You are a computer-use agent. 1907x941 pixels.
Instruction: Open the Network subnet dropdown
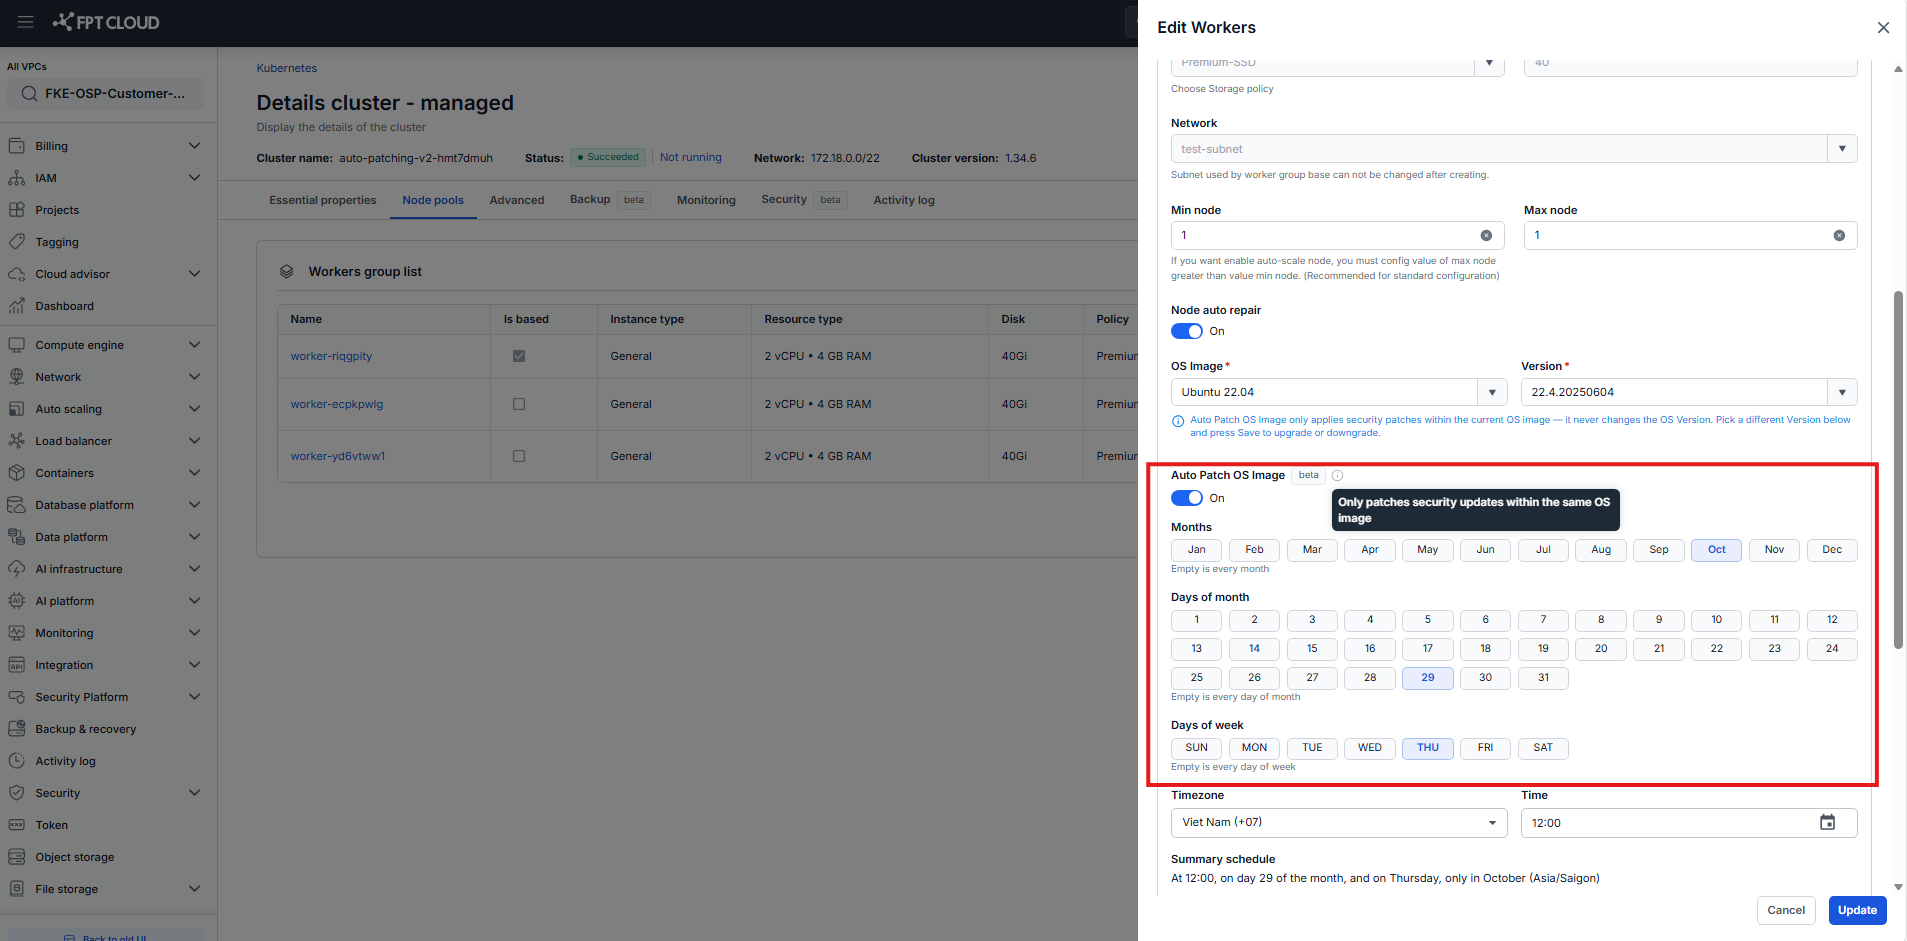1842,149
